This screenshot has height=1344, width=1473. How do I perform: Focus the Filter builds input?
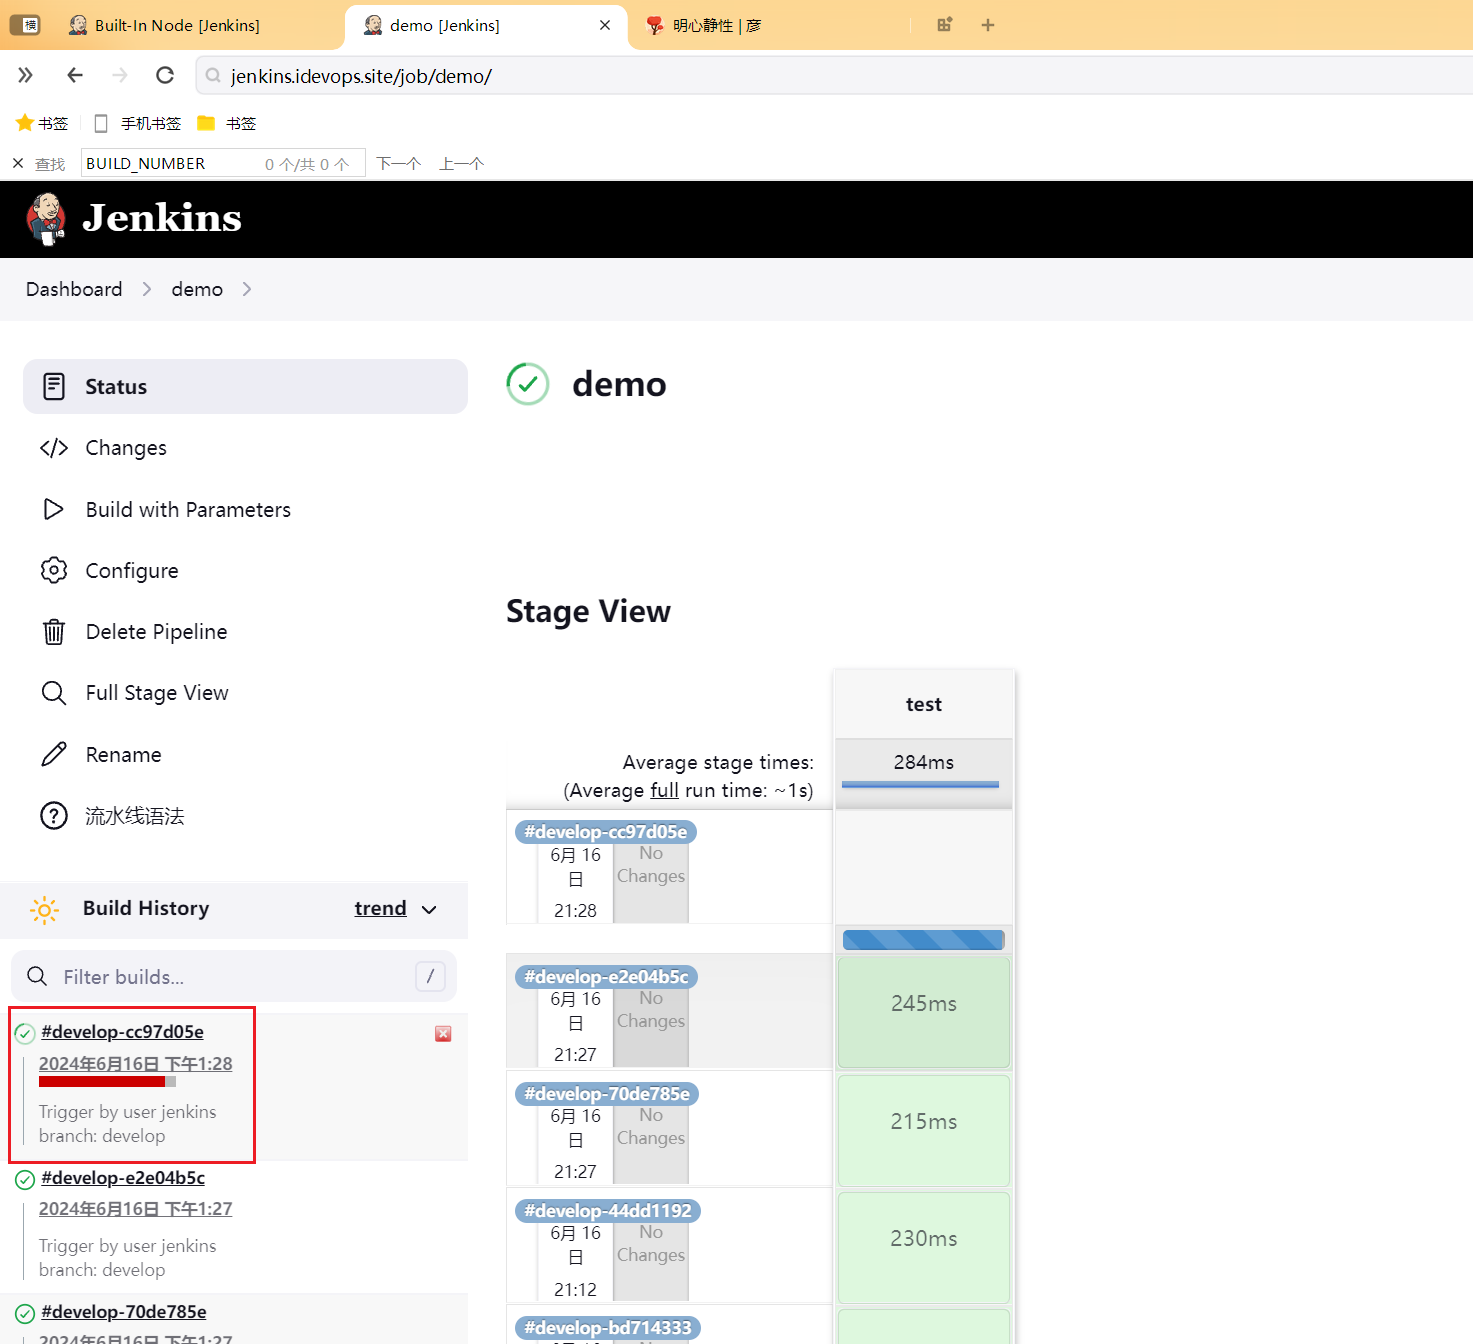(x=234, y=976)
